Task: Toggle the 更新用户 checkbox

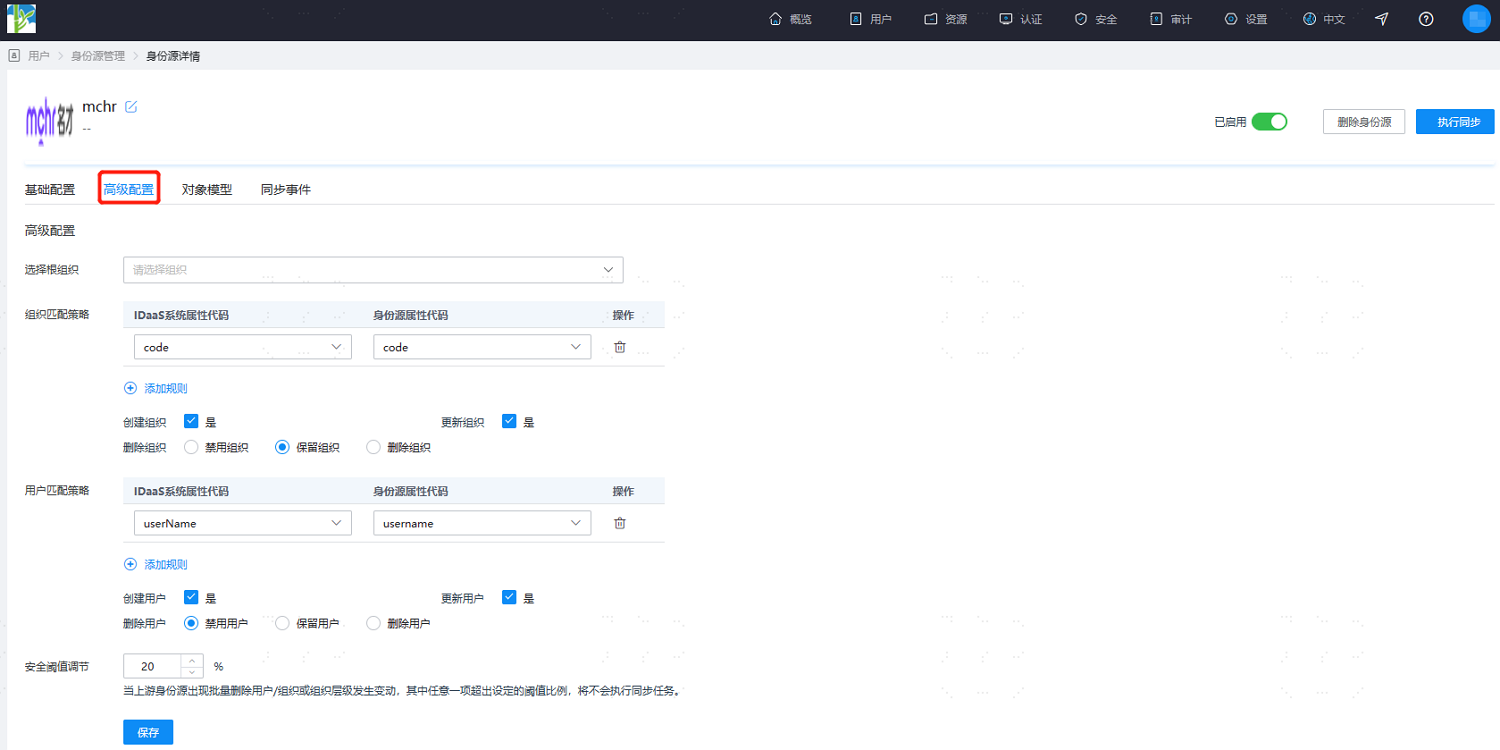Action: pos(509,597)
